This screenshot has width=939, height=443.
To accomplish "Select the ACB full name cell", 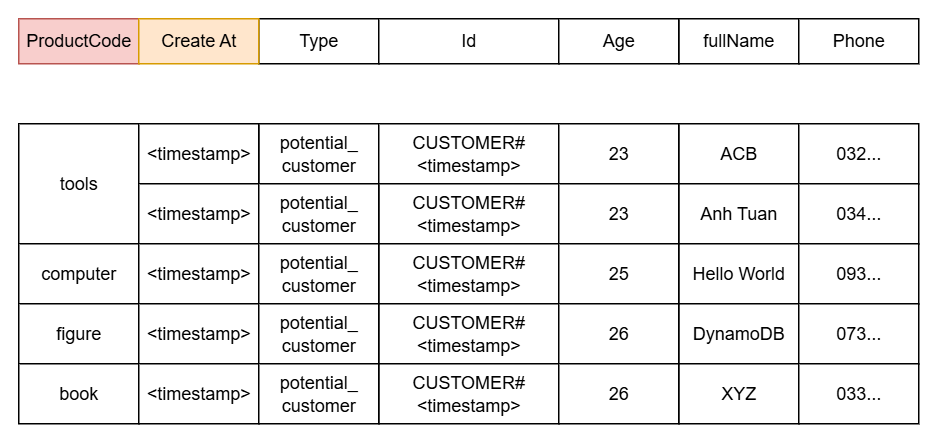I will (739, 154).
